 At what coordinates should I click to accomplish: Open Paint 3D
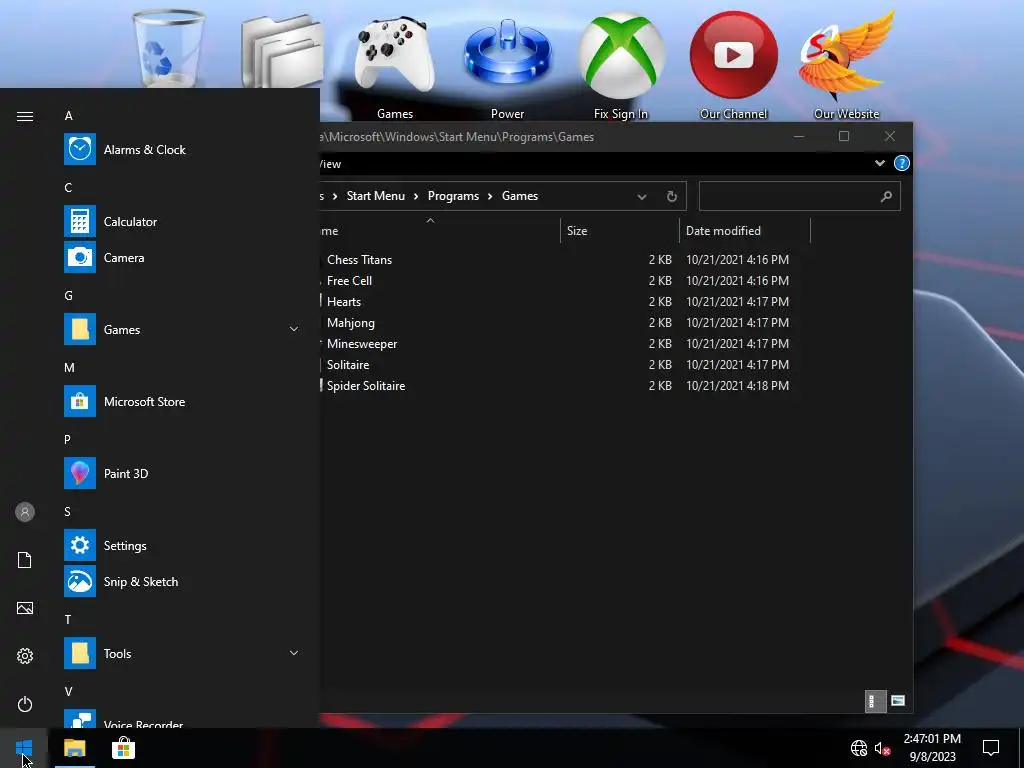(180, 473)
